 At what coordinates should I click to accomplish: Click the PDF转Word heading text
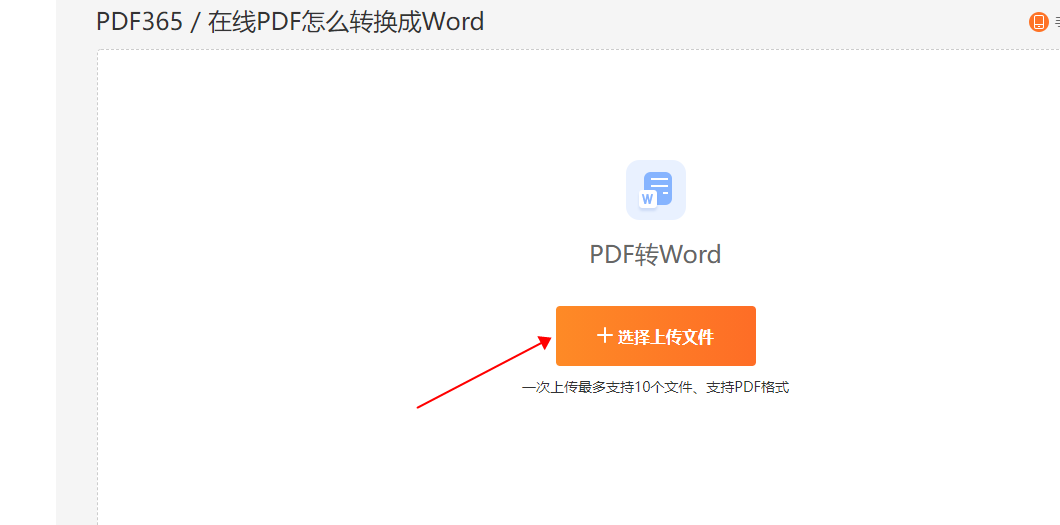[655, 255]
